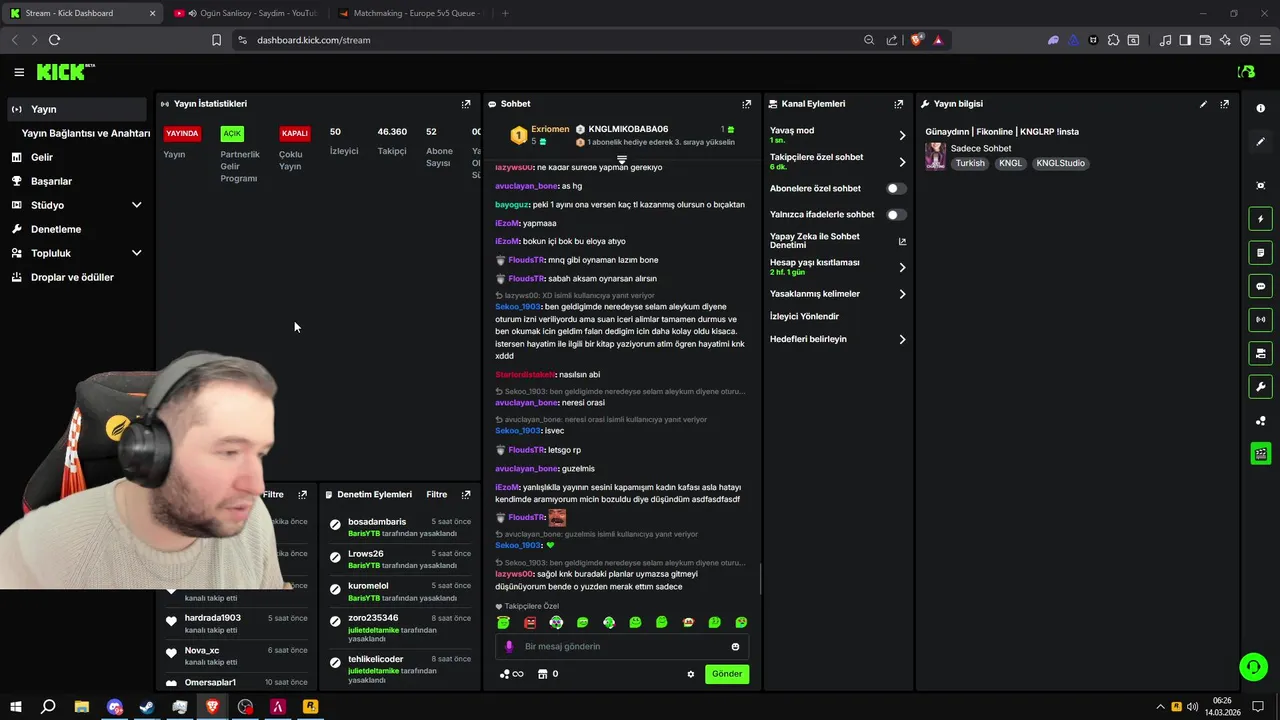Open the Filtre dropdown in Denetim Eylemleri

coord(437,495)
